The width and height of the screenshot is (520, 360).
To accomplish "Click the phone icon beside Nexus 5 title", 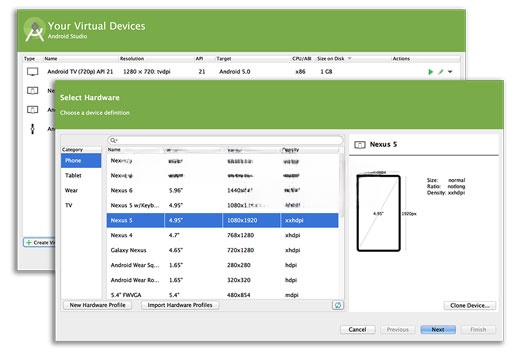I will (x=360, y=145).
